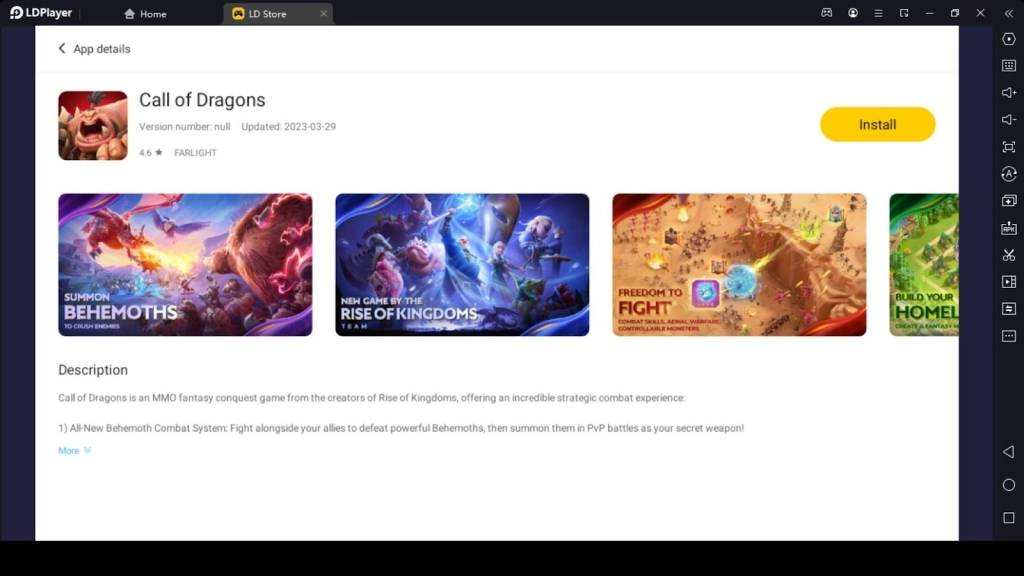Click Updated: 2023-03-29 text
Screen dimensions: 1024x576
coord(289,127)
